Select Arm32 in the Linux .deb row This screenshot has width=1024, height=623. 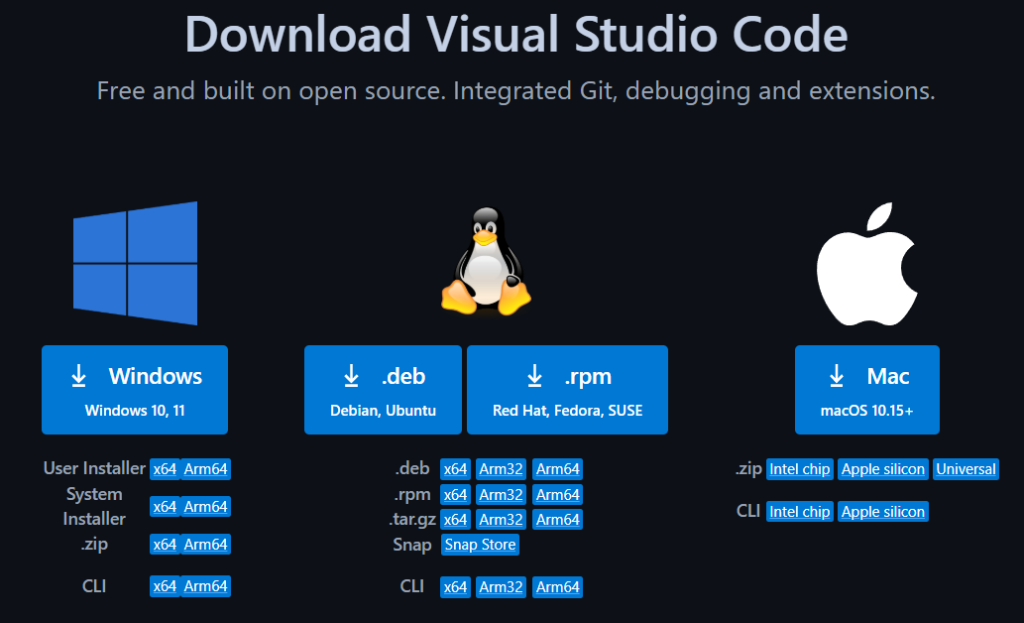(x=501, y=469)
